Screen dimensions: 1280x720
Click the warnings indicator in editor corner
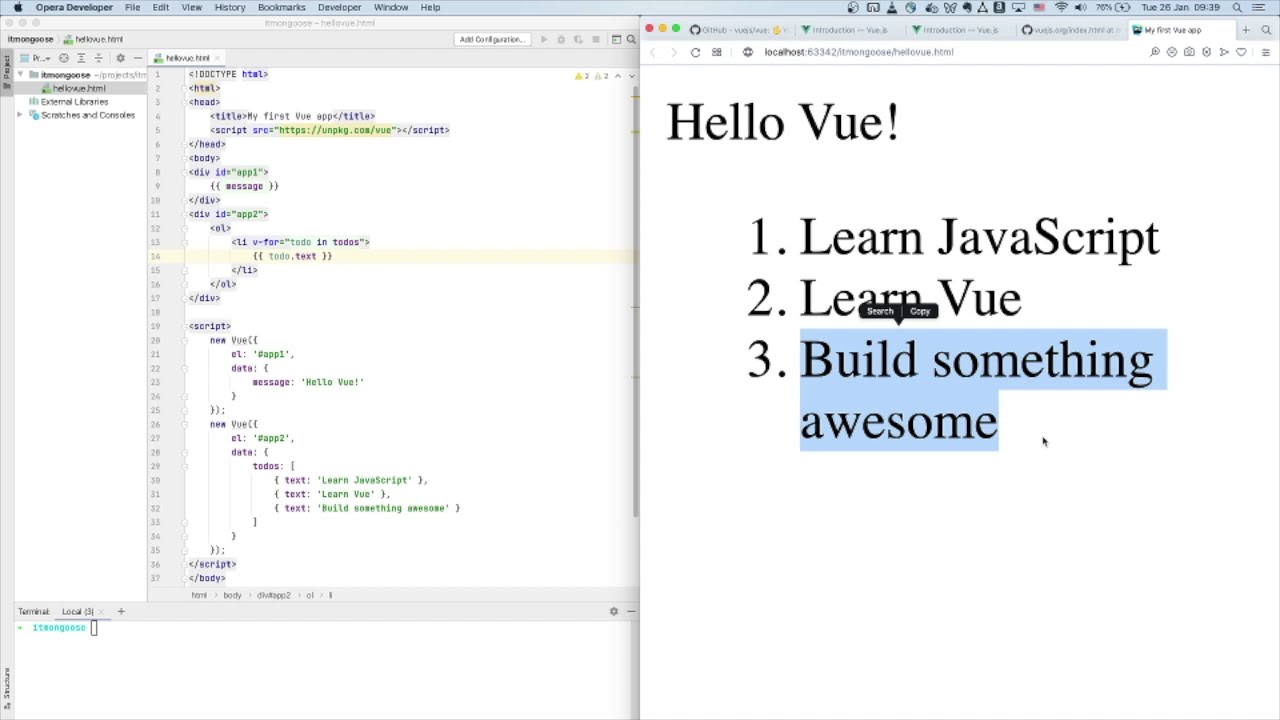tap(592, 76)
